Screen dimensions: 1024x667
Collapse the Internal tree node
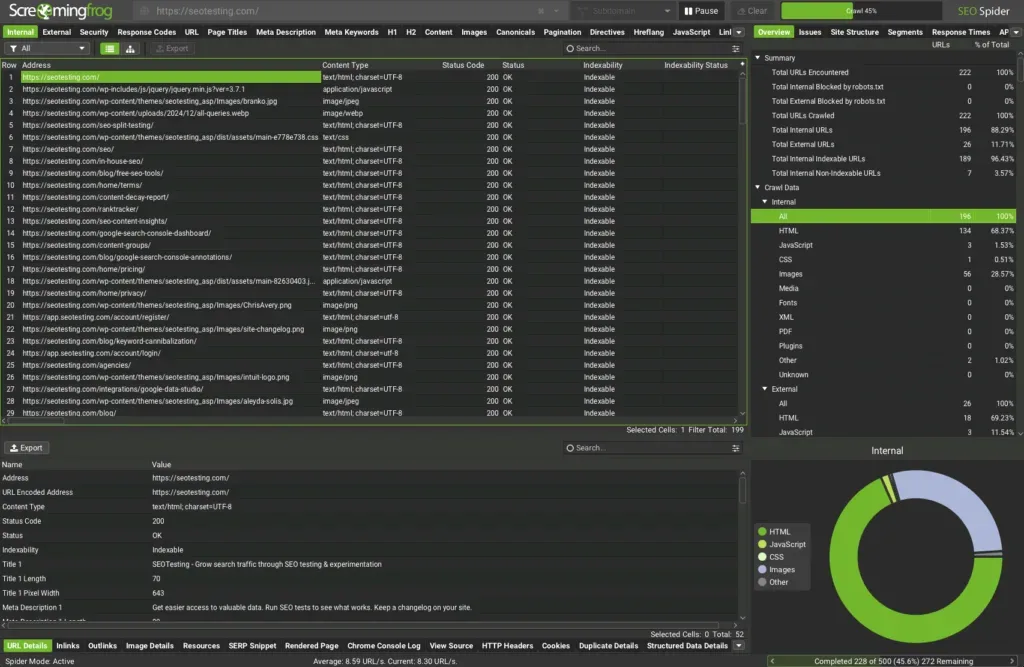765,201
